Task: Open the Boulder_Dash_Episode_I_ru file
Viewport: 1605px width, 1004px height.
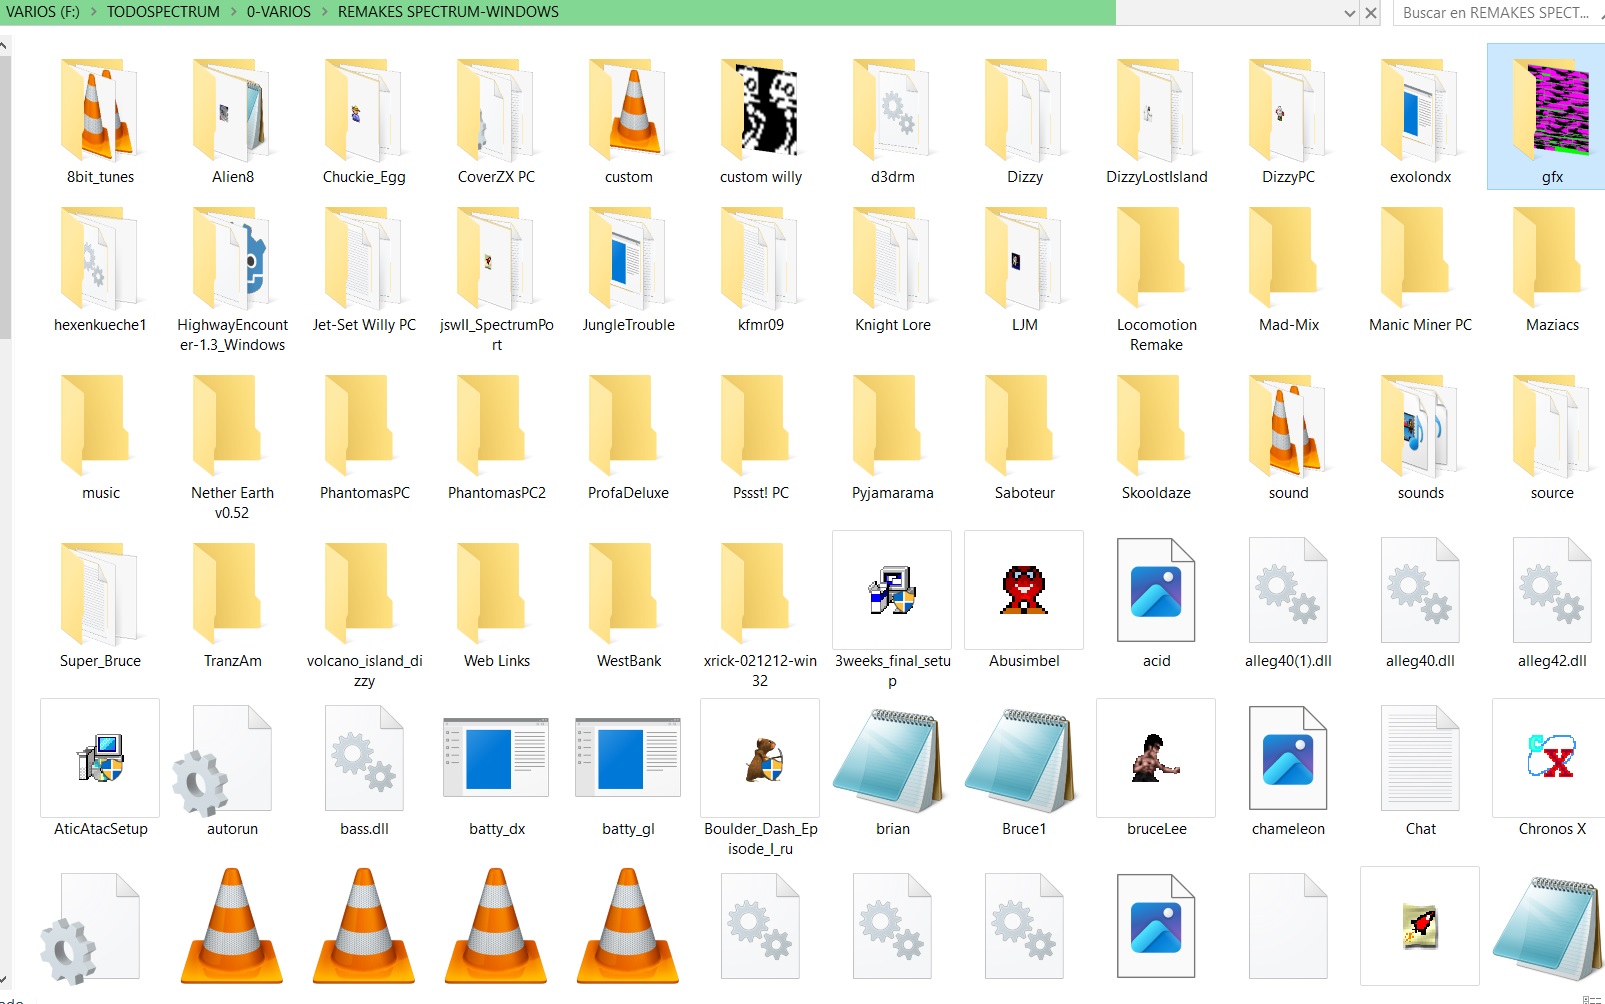Action: pyautogui.click(x=760, y=758)
